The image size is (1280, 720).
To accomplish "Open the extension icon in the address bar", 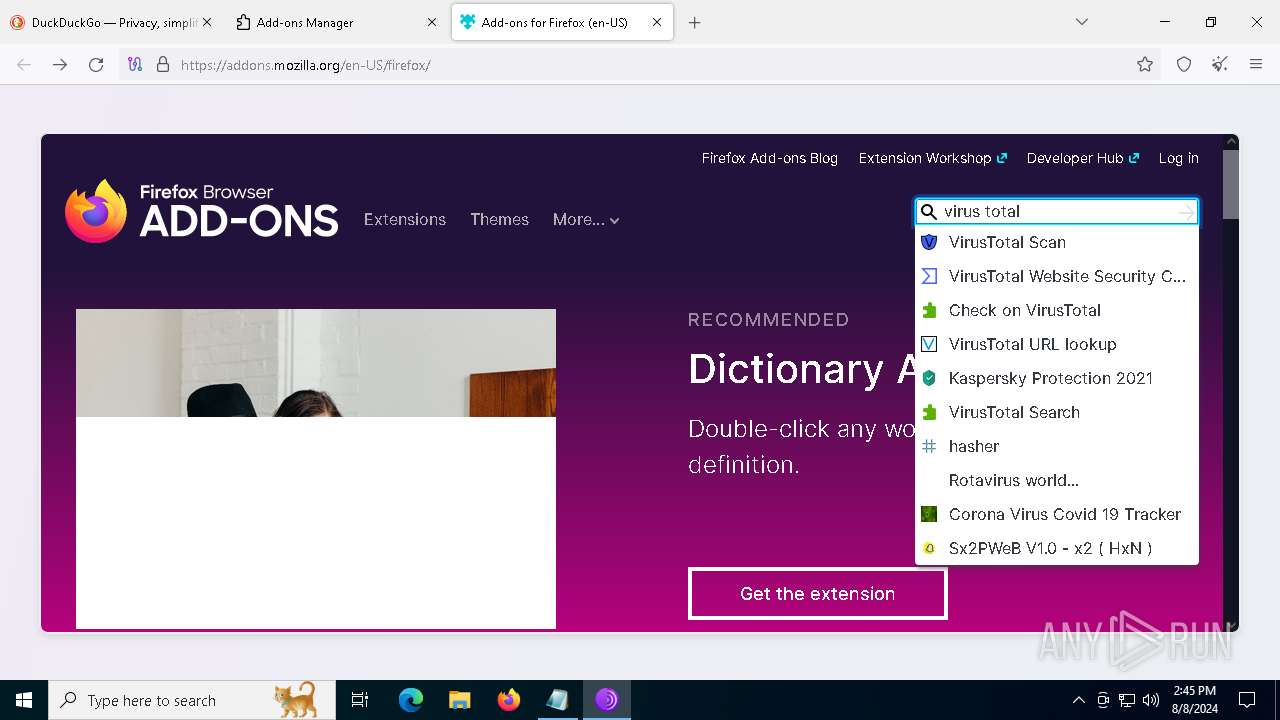I will pyautogui.click(x=135, y=65).
